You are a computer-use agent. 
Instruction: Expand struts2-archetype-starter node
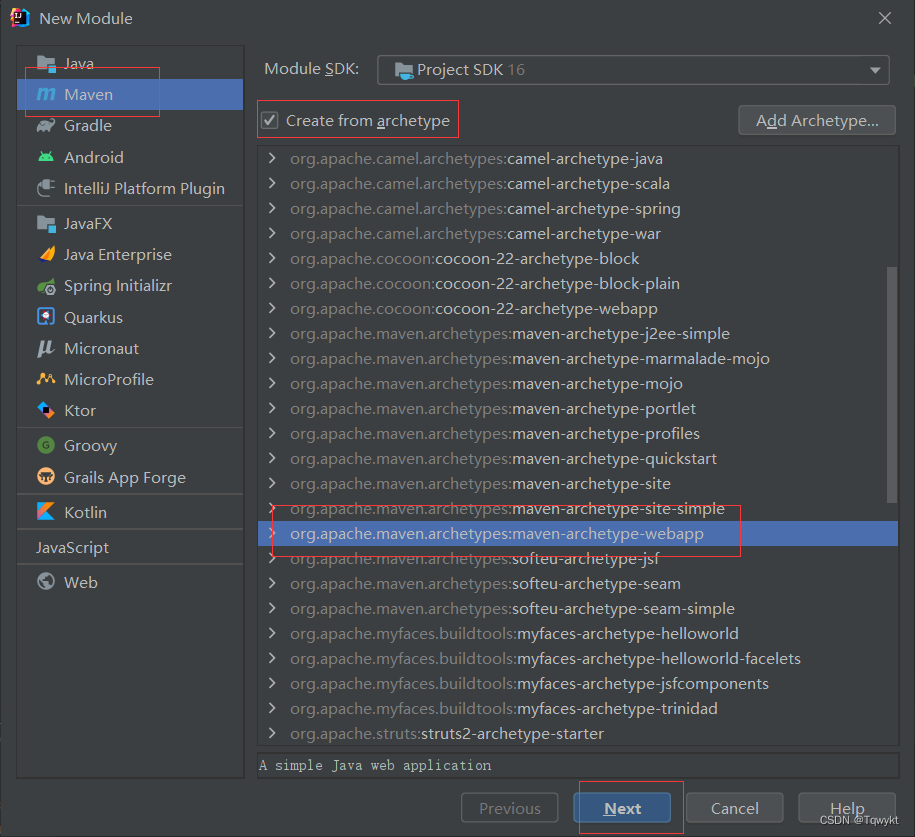(272, 733)
